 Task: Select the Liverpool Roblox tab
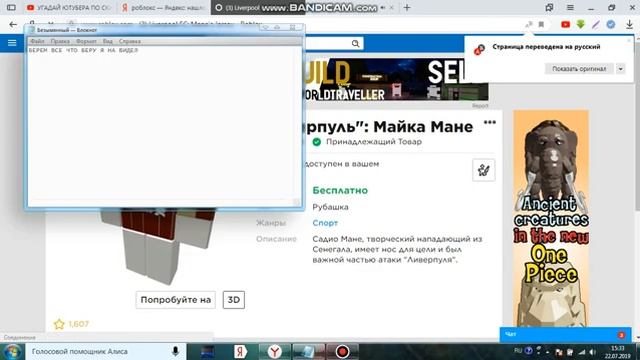tap(257, 7)
